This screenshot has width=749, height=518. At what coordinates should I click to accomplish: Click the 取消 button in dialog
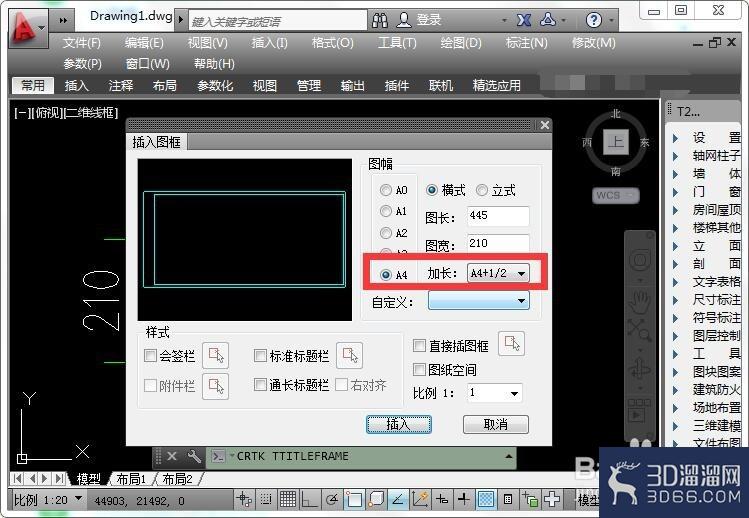pyautogui.click(x=495, y=424)
